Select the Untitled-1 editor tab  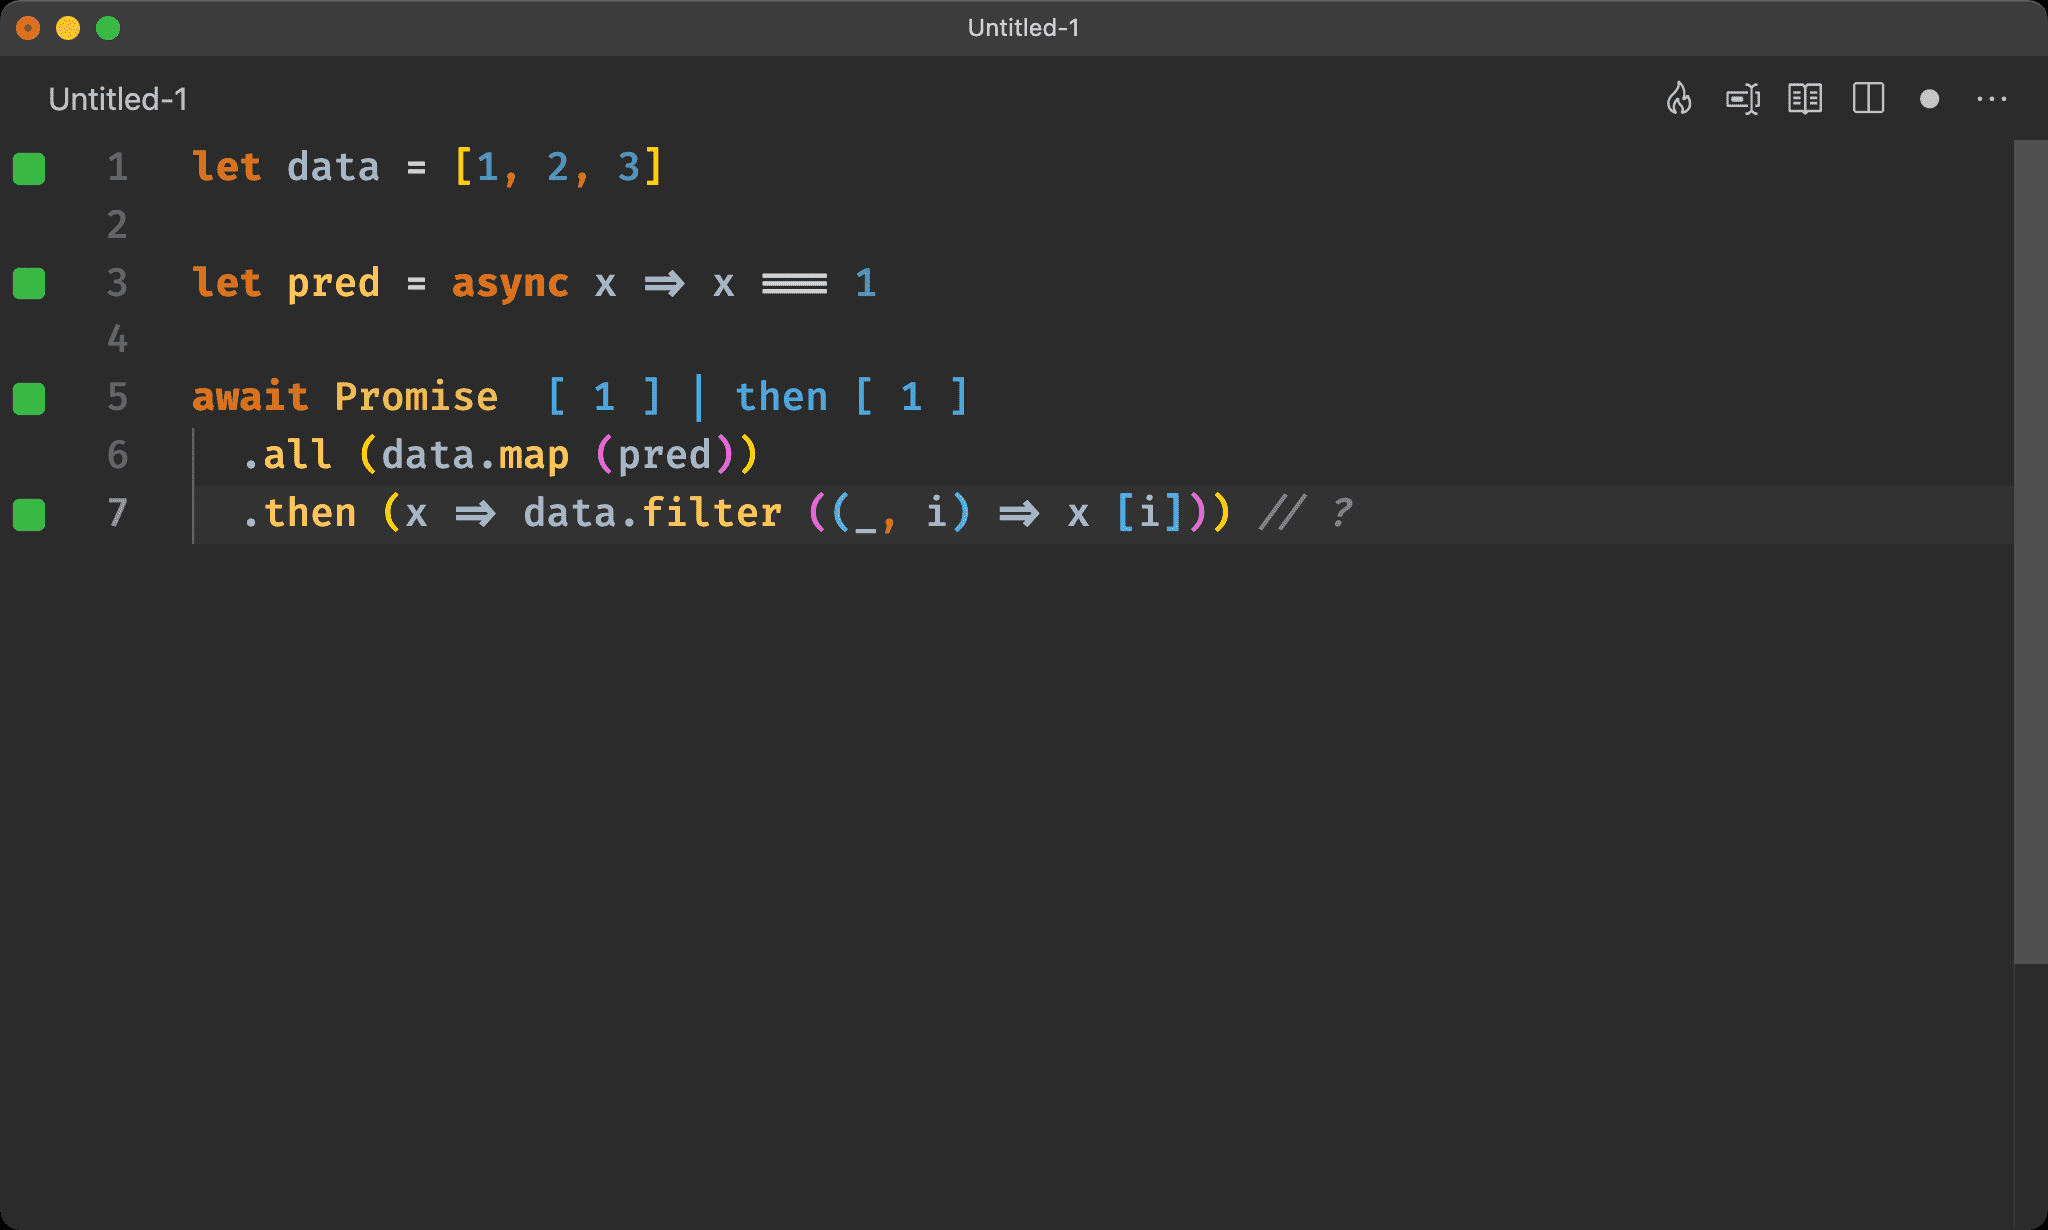(x=118, y=99)
